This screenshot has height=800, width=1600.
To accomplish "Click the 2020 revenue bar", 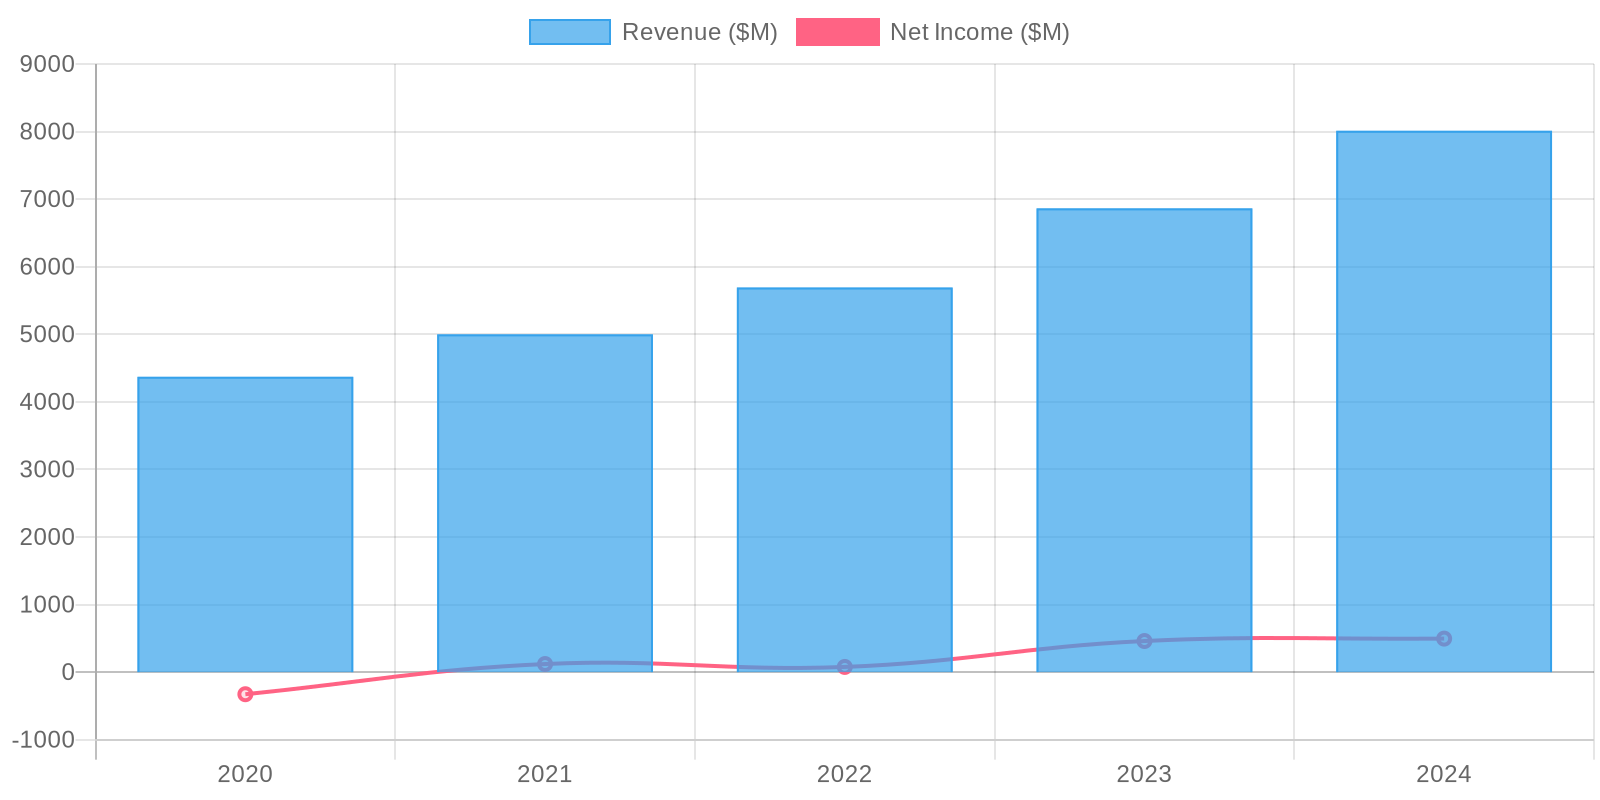I will point(245,520).
